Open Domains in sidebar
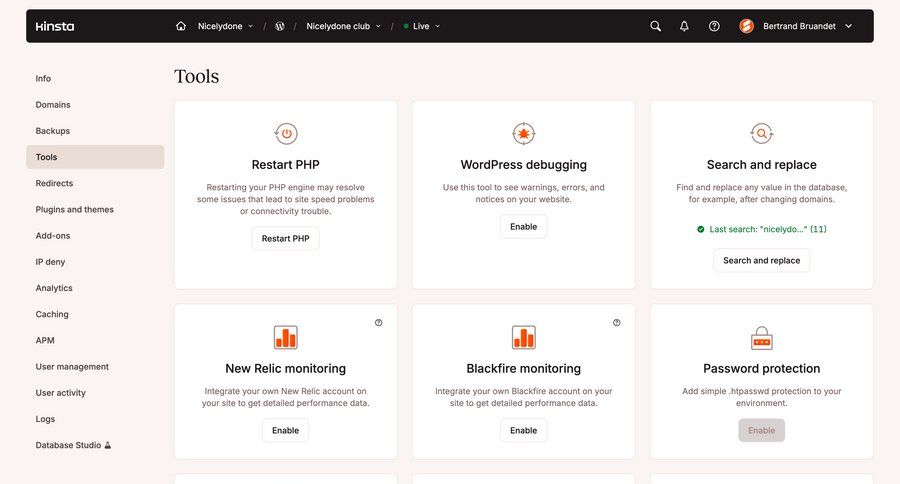This screenshot has width=900, height=484. [x=53, y=104]
